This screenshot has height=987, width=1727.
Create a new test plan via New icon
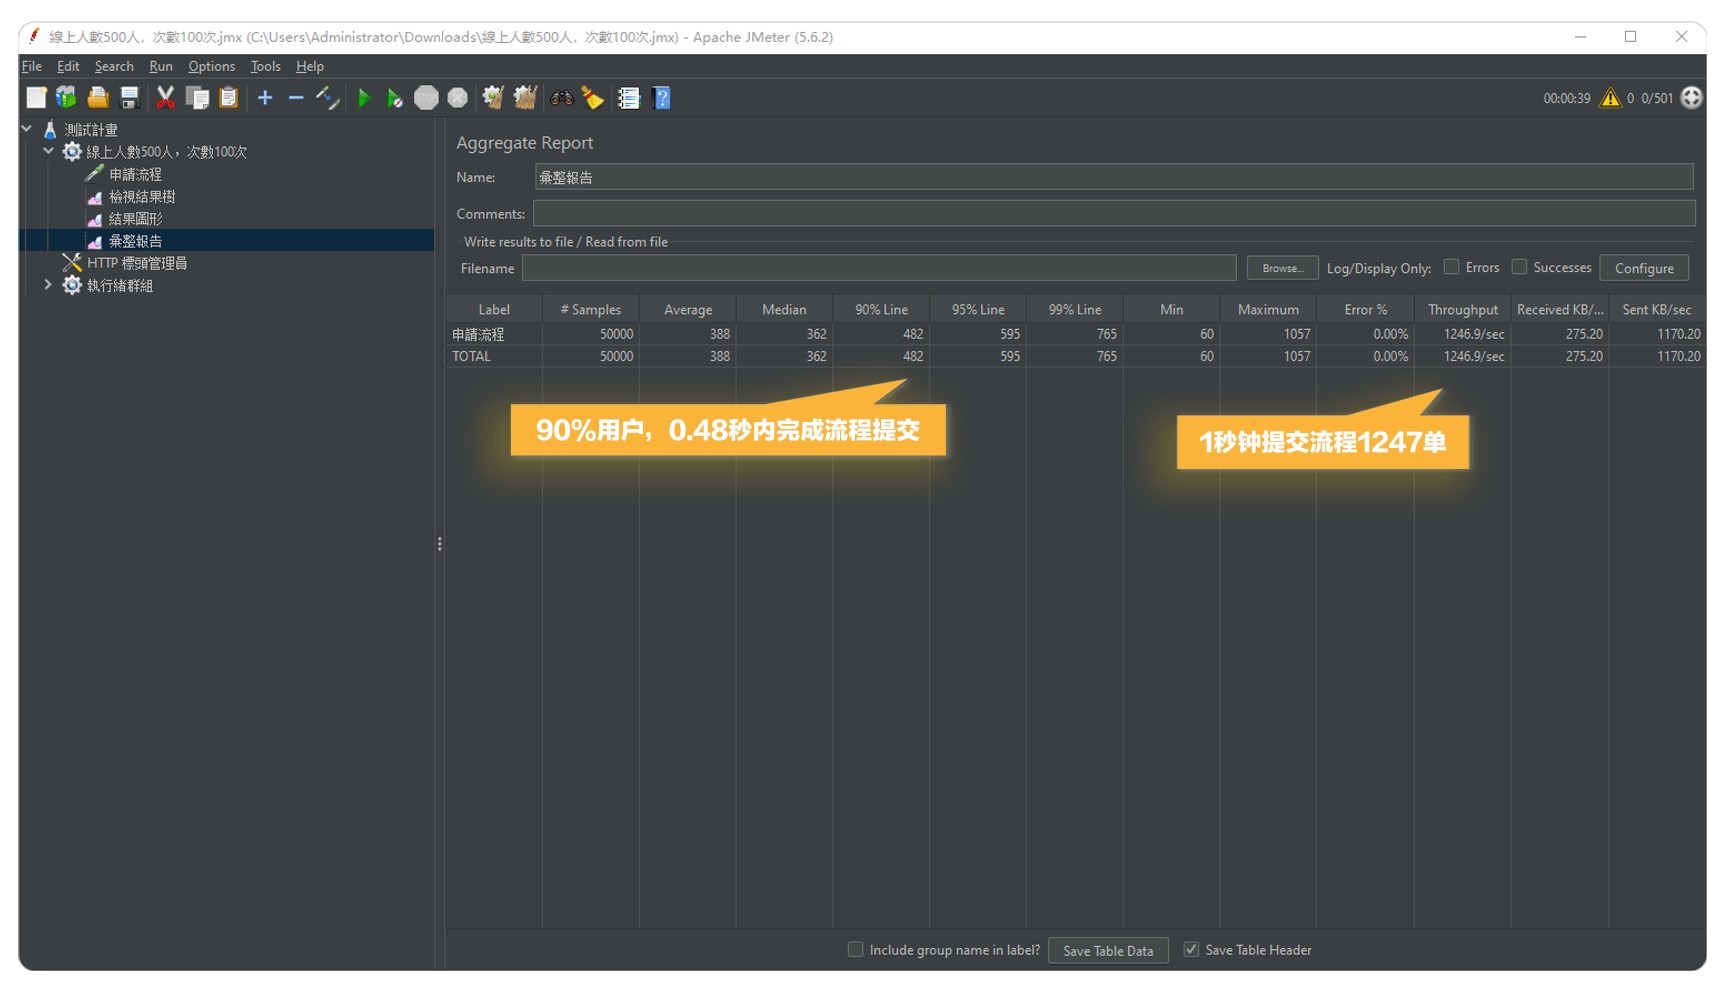click(x=36, y=98)
